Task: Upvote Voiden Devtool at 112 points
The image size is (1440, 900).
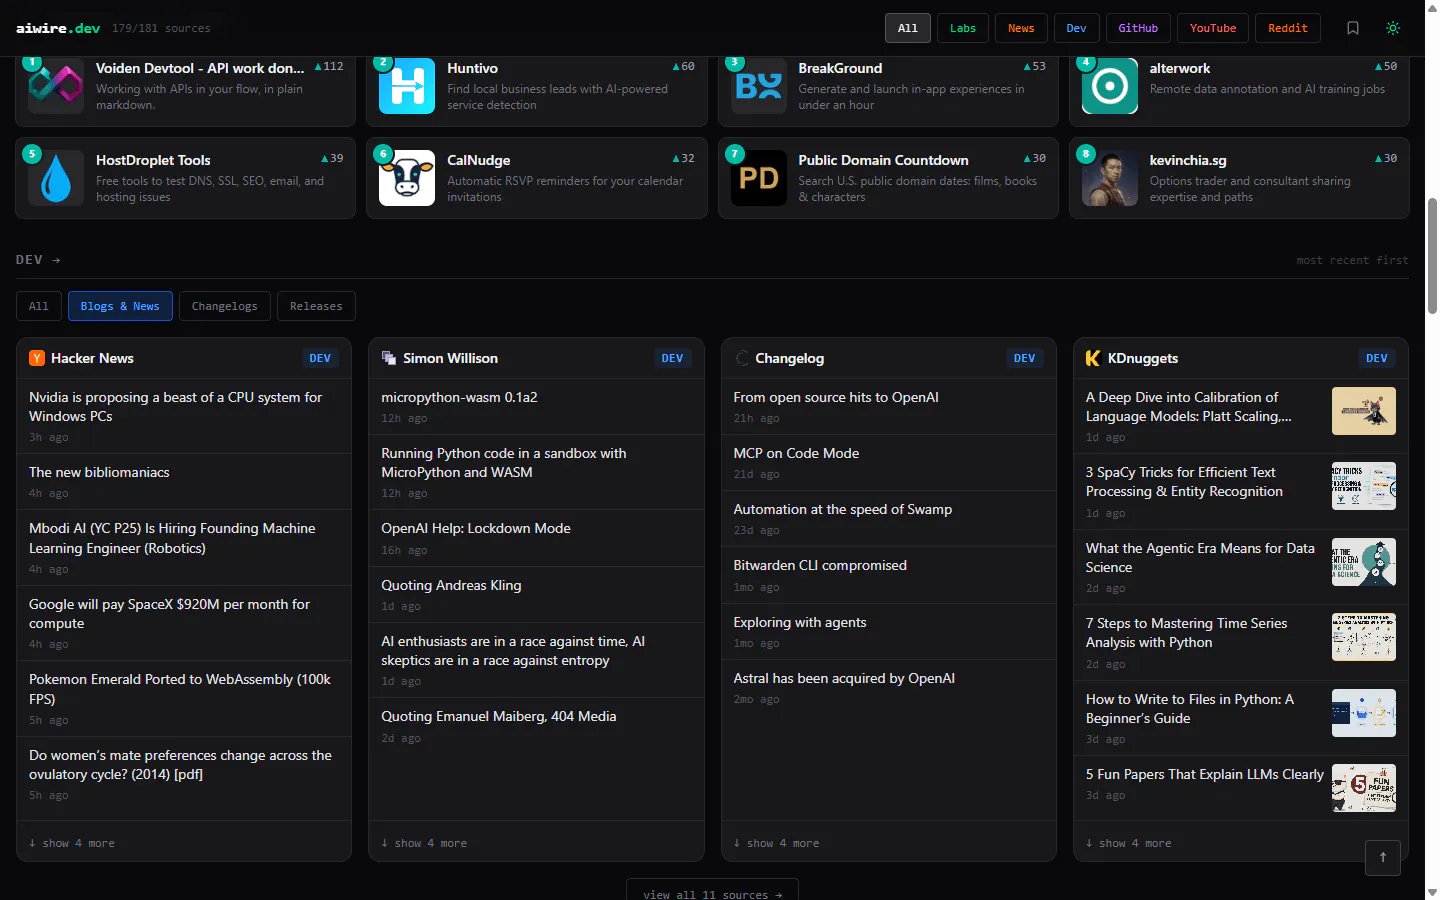Action: point(329,67)
